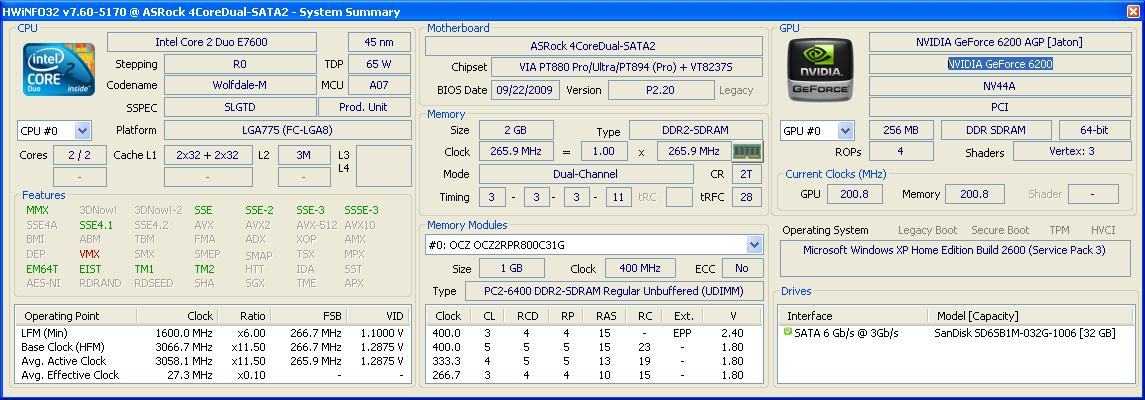Click the L2 cache value 3M

pos(305,155)
